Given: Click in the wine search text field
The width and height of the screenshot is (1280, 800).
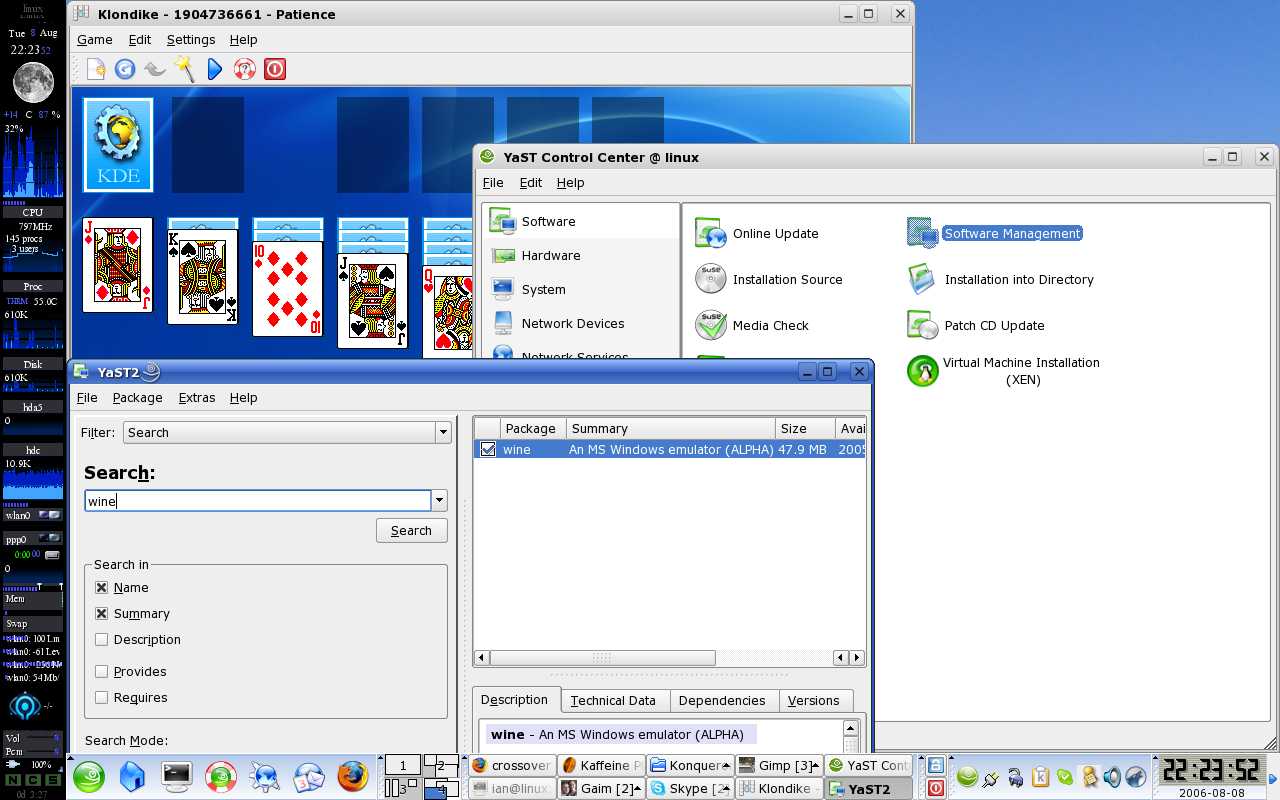Looking at the screenshot, I should (x=258, y=501).
